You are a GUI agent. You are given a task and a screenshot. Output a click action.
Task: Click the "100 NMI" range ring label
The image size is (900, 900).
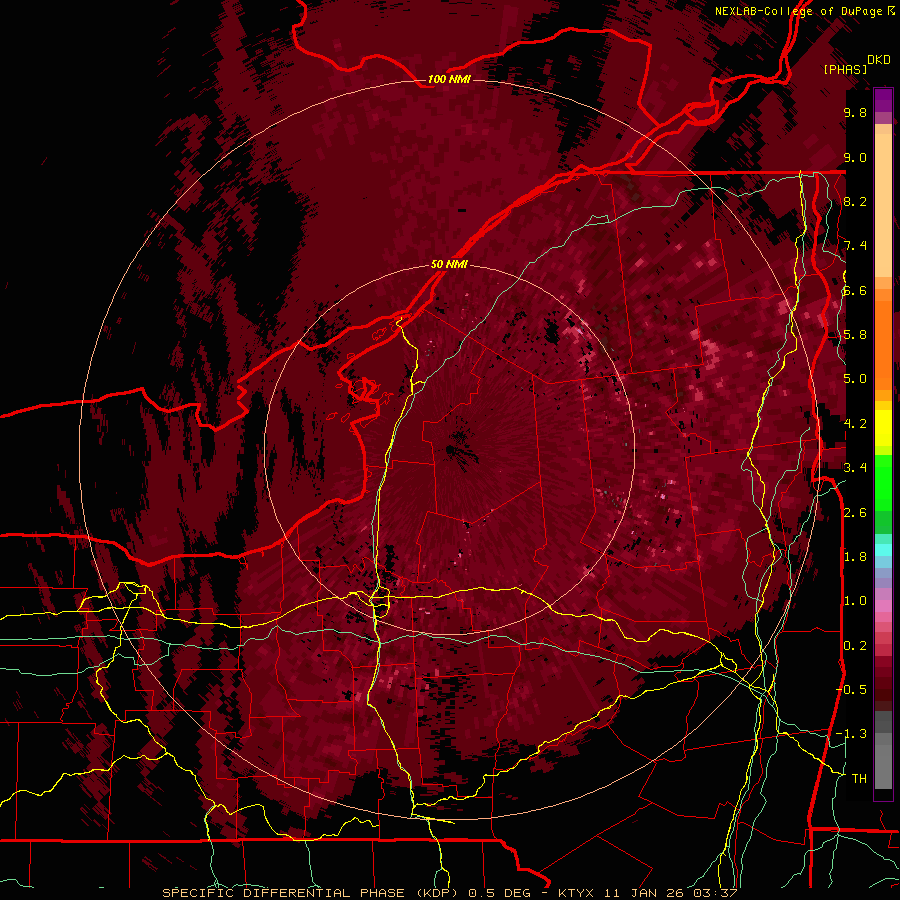point(449,79)
